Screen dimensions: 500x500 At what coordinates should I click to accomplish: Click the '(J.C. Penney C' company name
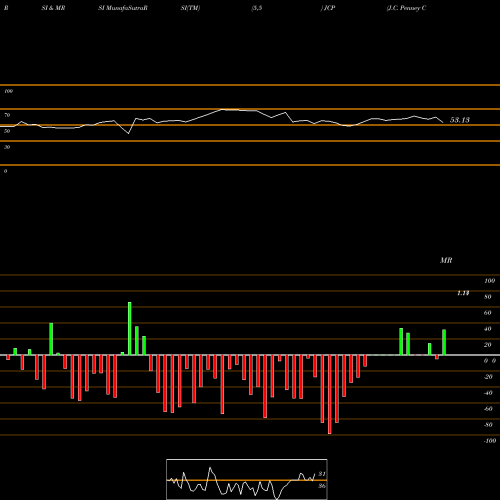[406, 8]
